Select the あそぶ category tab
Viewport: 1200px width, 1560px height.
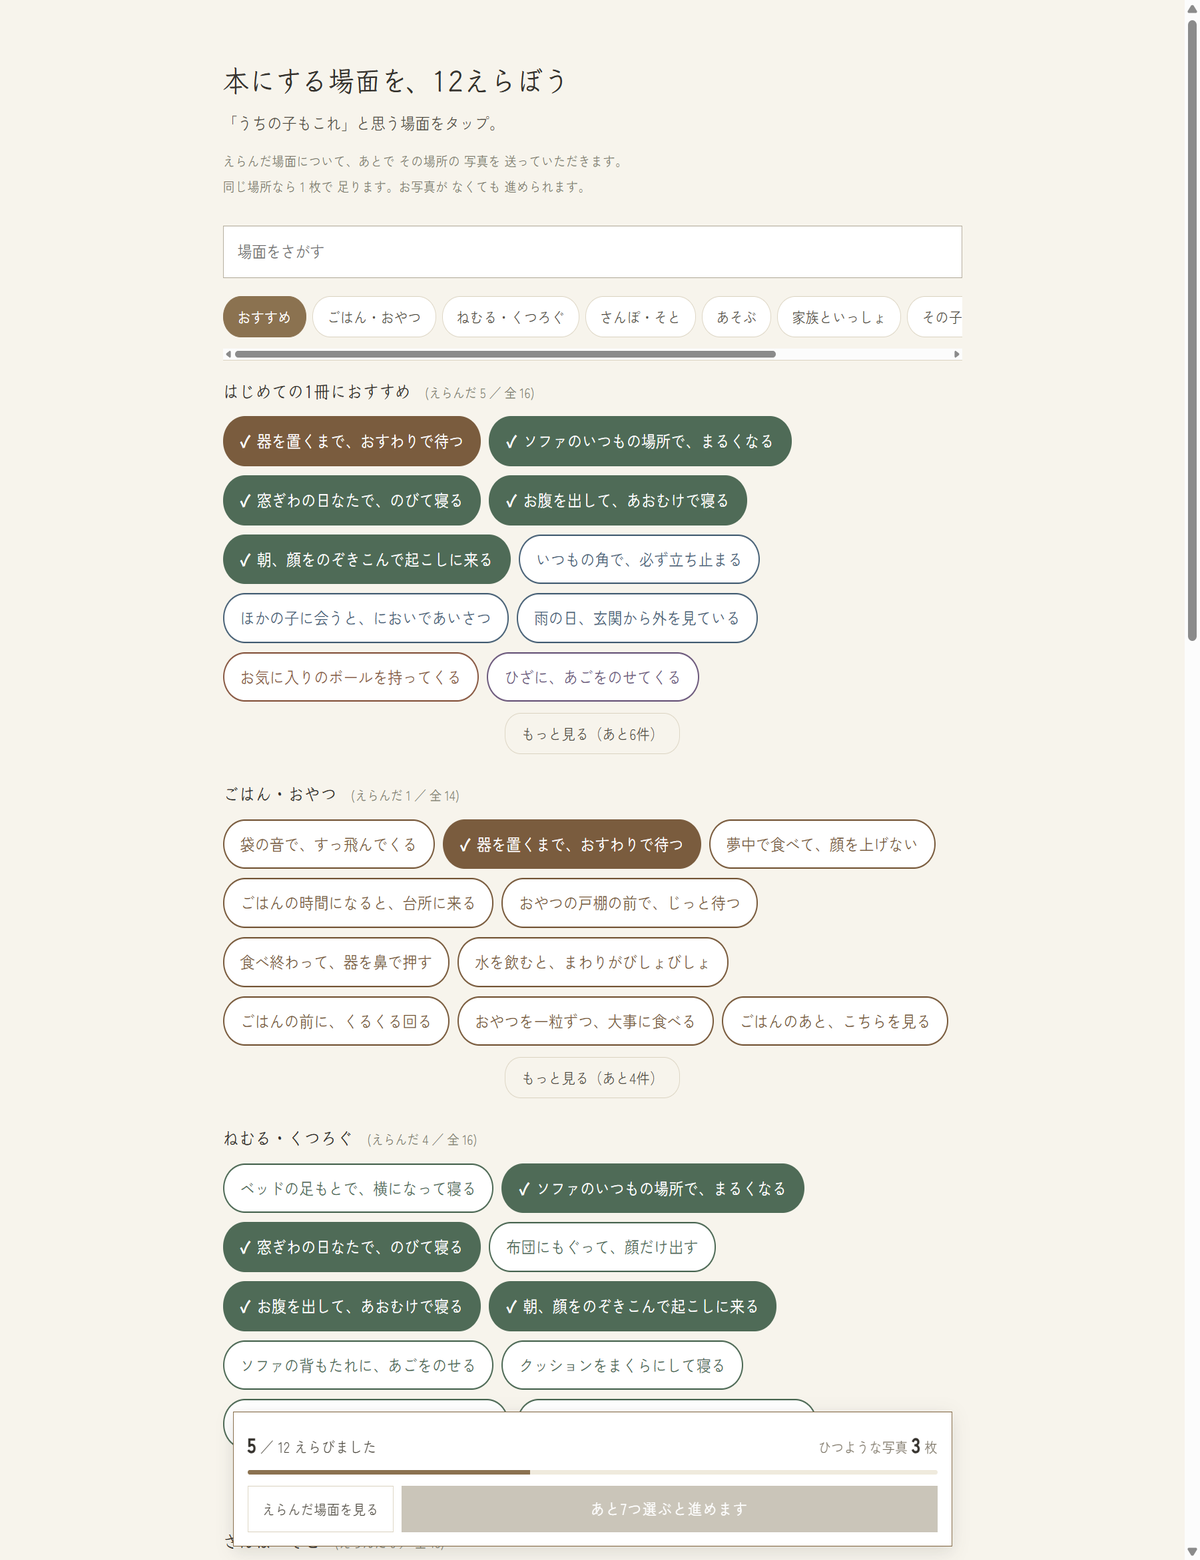point(736,317)
